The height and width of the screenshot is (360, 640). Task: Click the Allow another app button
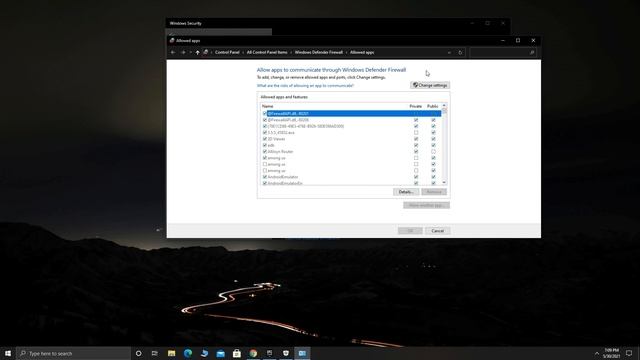426,205
